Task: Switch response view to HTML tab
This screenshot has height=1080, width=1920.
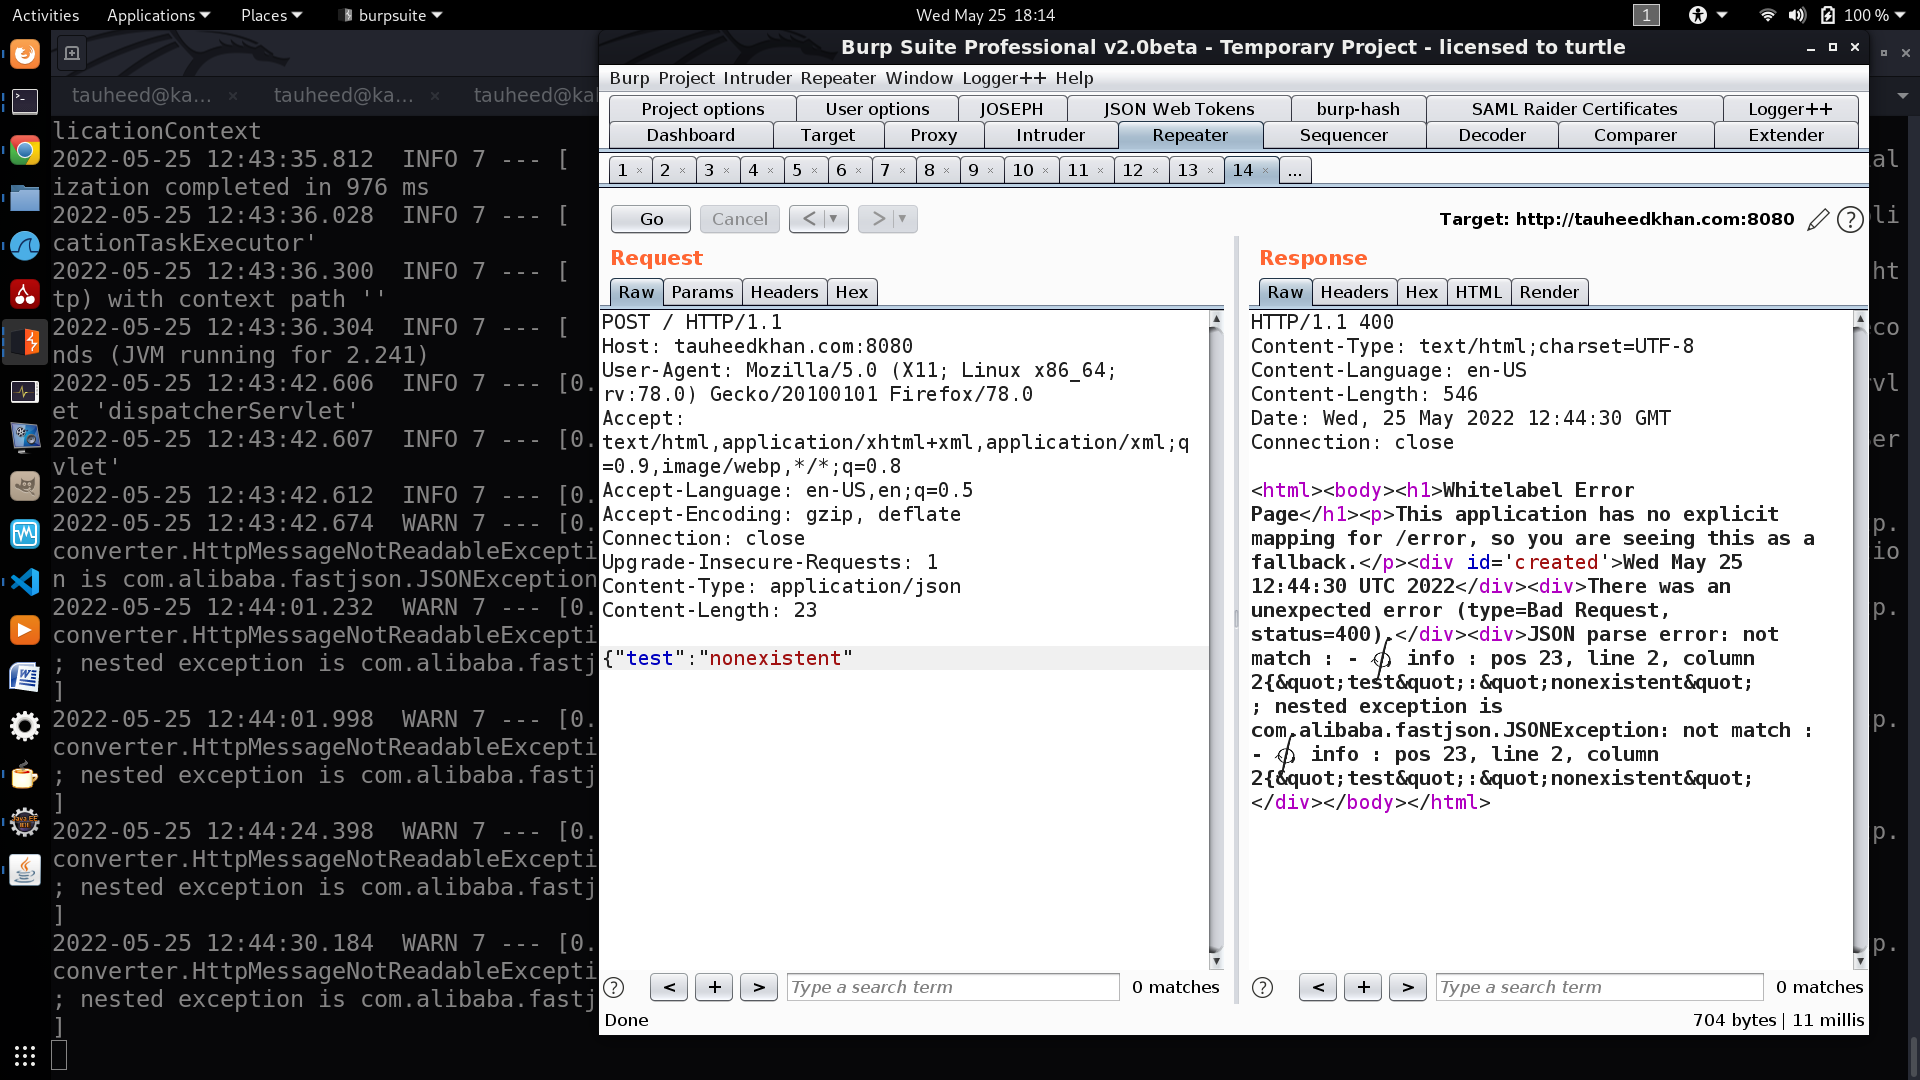Action: click(1478, 292)
